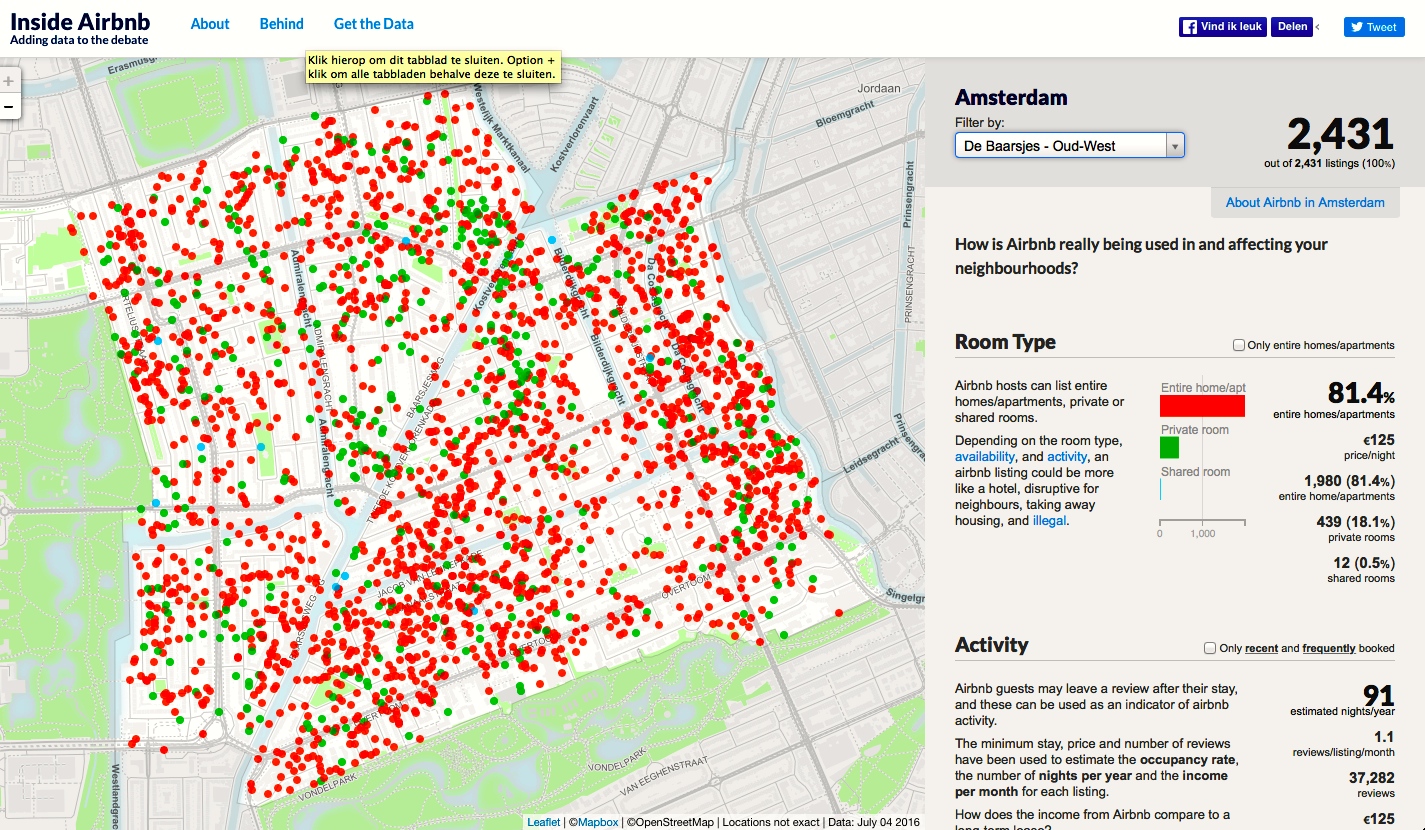Click the 12 (0.5%) shared rooms value
1425x830 pixels.
pos(1362,563)
